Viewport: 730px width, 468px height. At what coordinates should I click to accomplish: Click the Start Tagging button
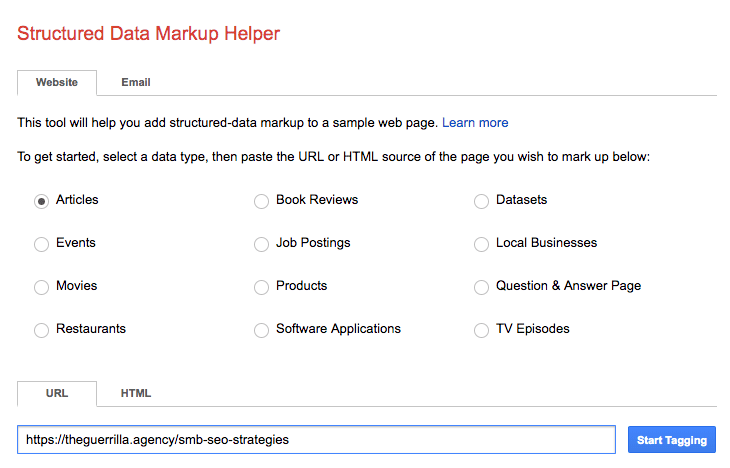click(672, 440)
